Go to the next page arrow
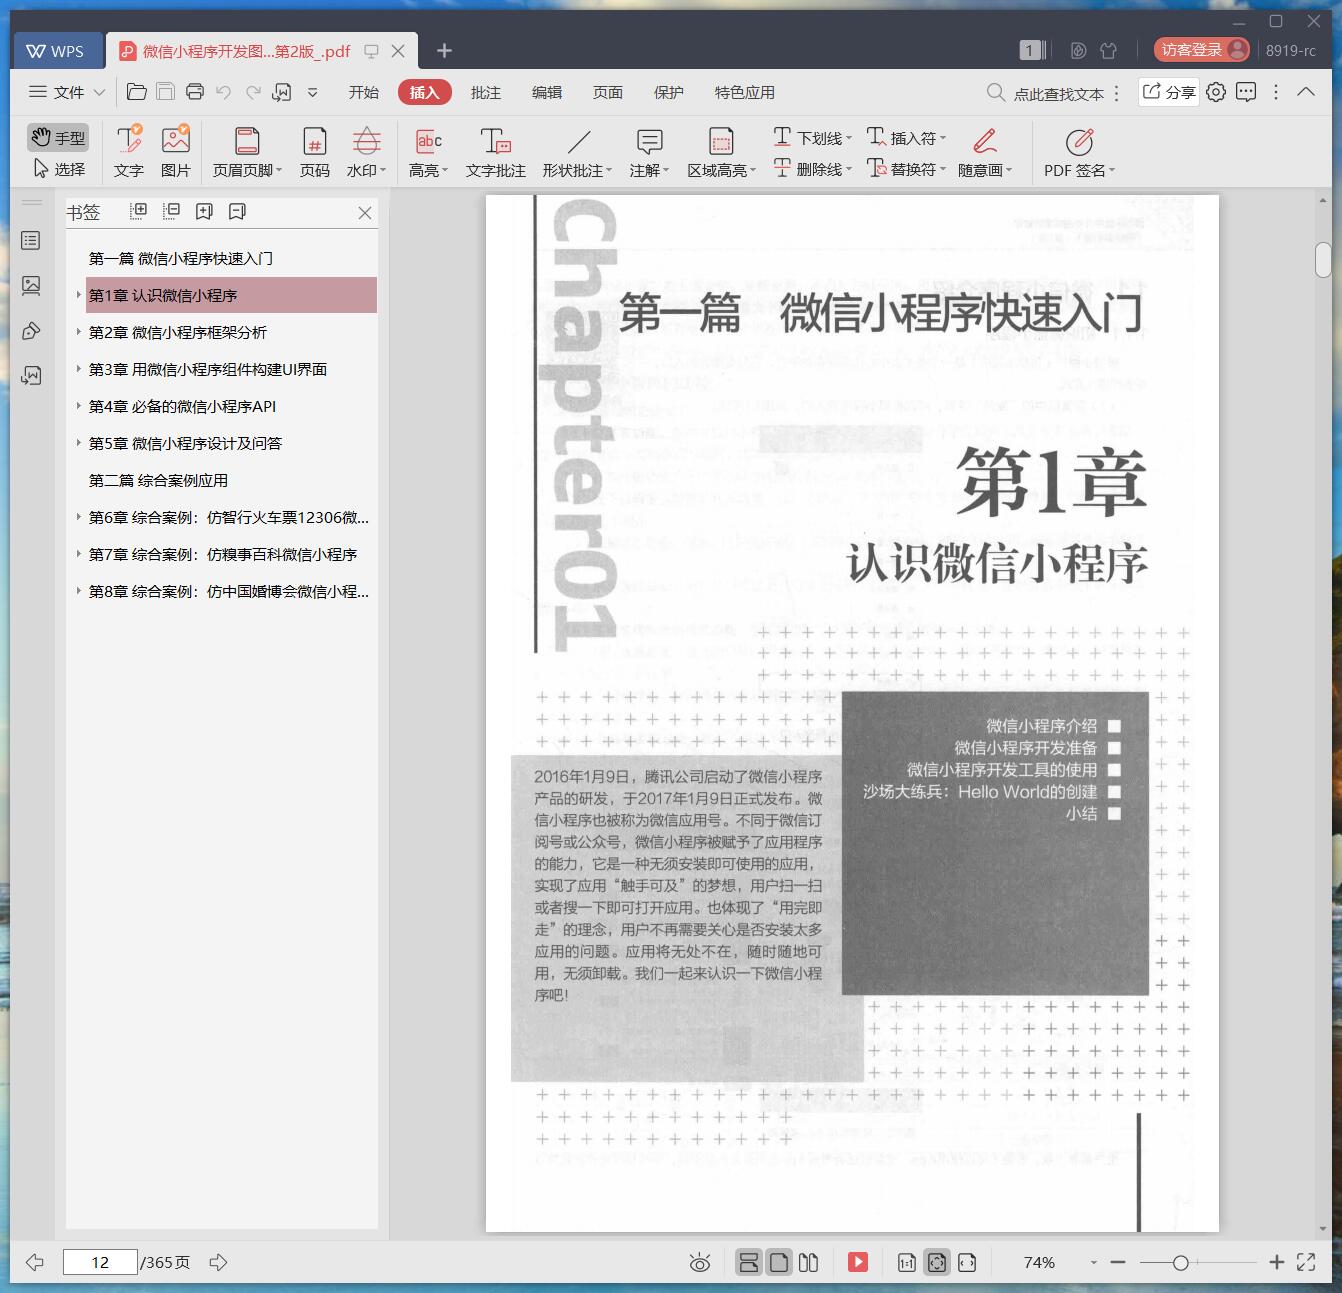 pos(218,1262)
